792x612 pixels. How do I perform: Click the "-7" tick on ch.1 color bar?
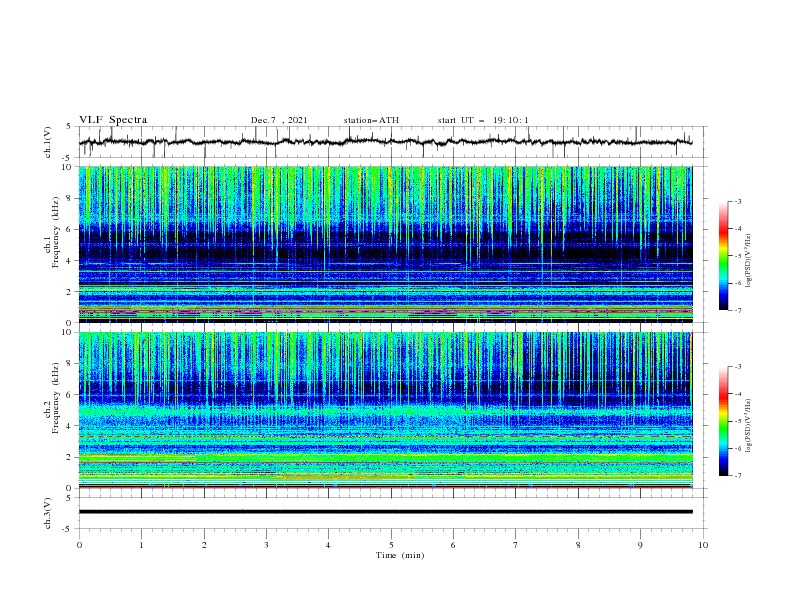click(x=738, y=310)
